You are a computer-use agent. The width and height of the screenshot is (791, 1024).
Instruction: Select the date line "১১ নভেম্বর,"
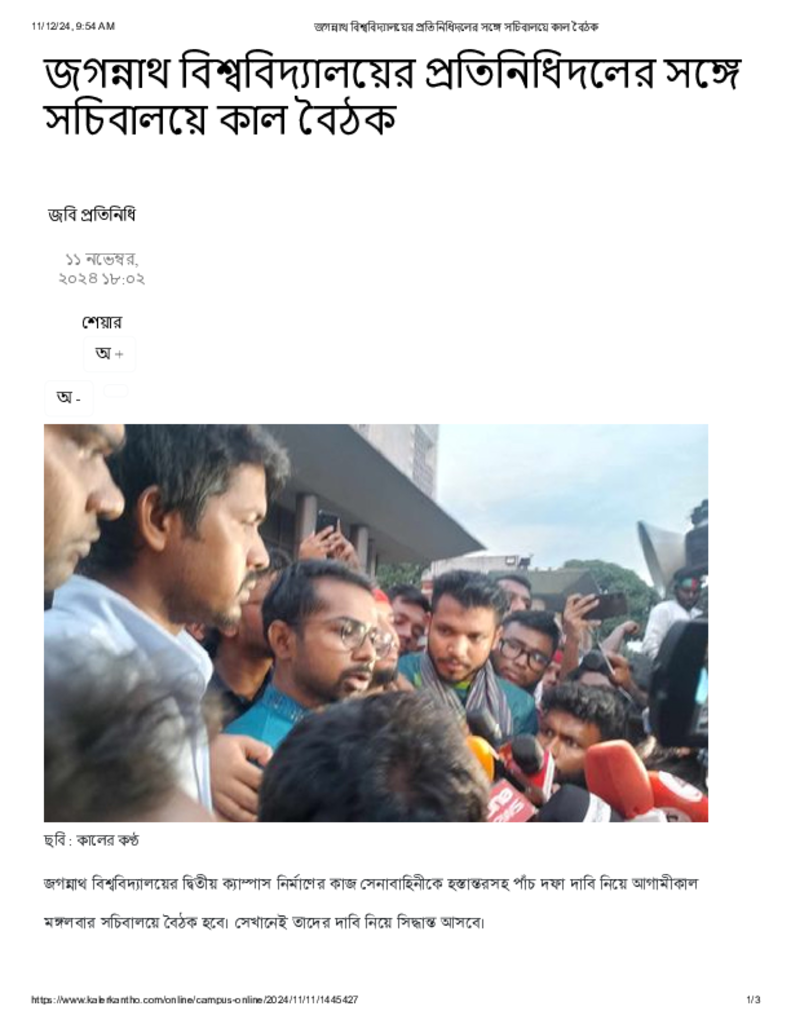(x=102, y=259)
